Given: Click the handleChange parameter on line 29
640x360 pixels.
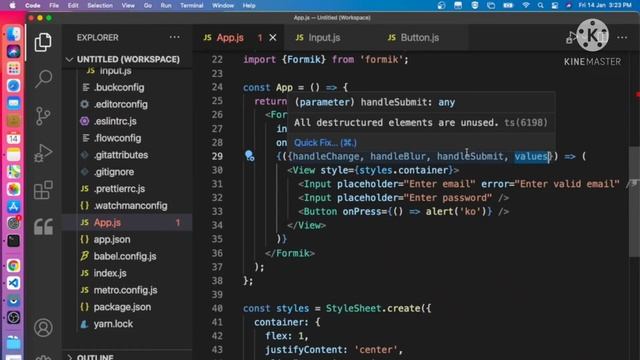Looking at the screenshot, I should [x=326, y=156].
